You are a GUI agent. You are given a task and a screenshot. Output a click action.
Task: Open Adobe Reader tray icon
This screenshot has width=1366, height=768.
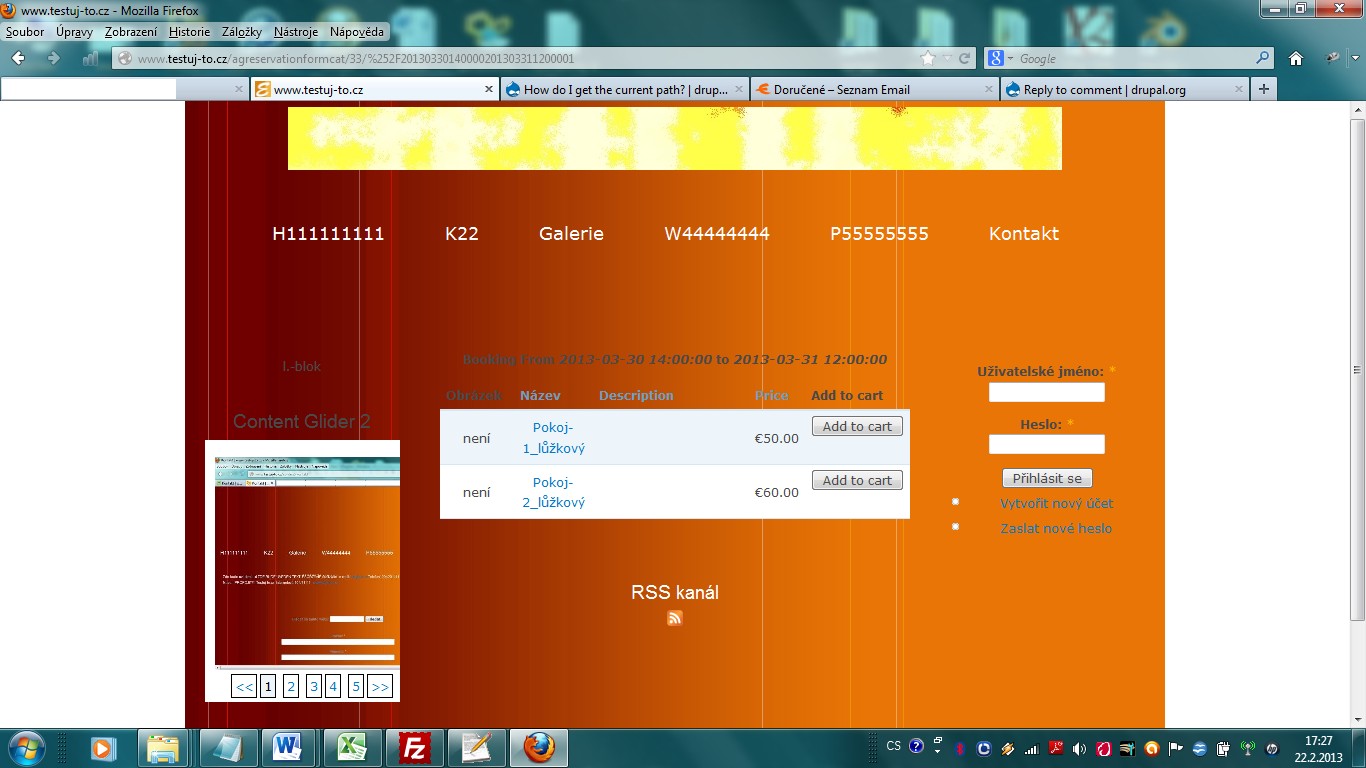tap(1054, 748)
